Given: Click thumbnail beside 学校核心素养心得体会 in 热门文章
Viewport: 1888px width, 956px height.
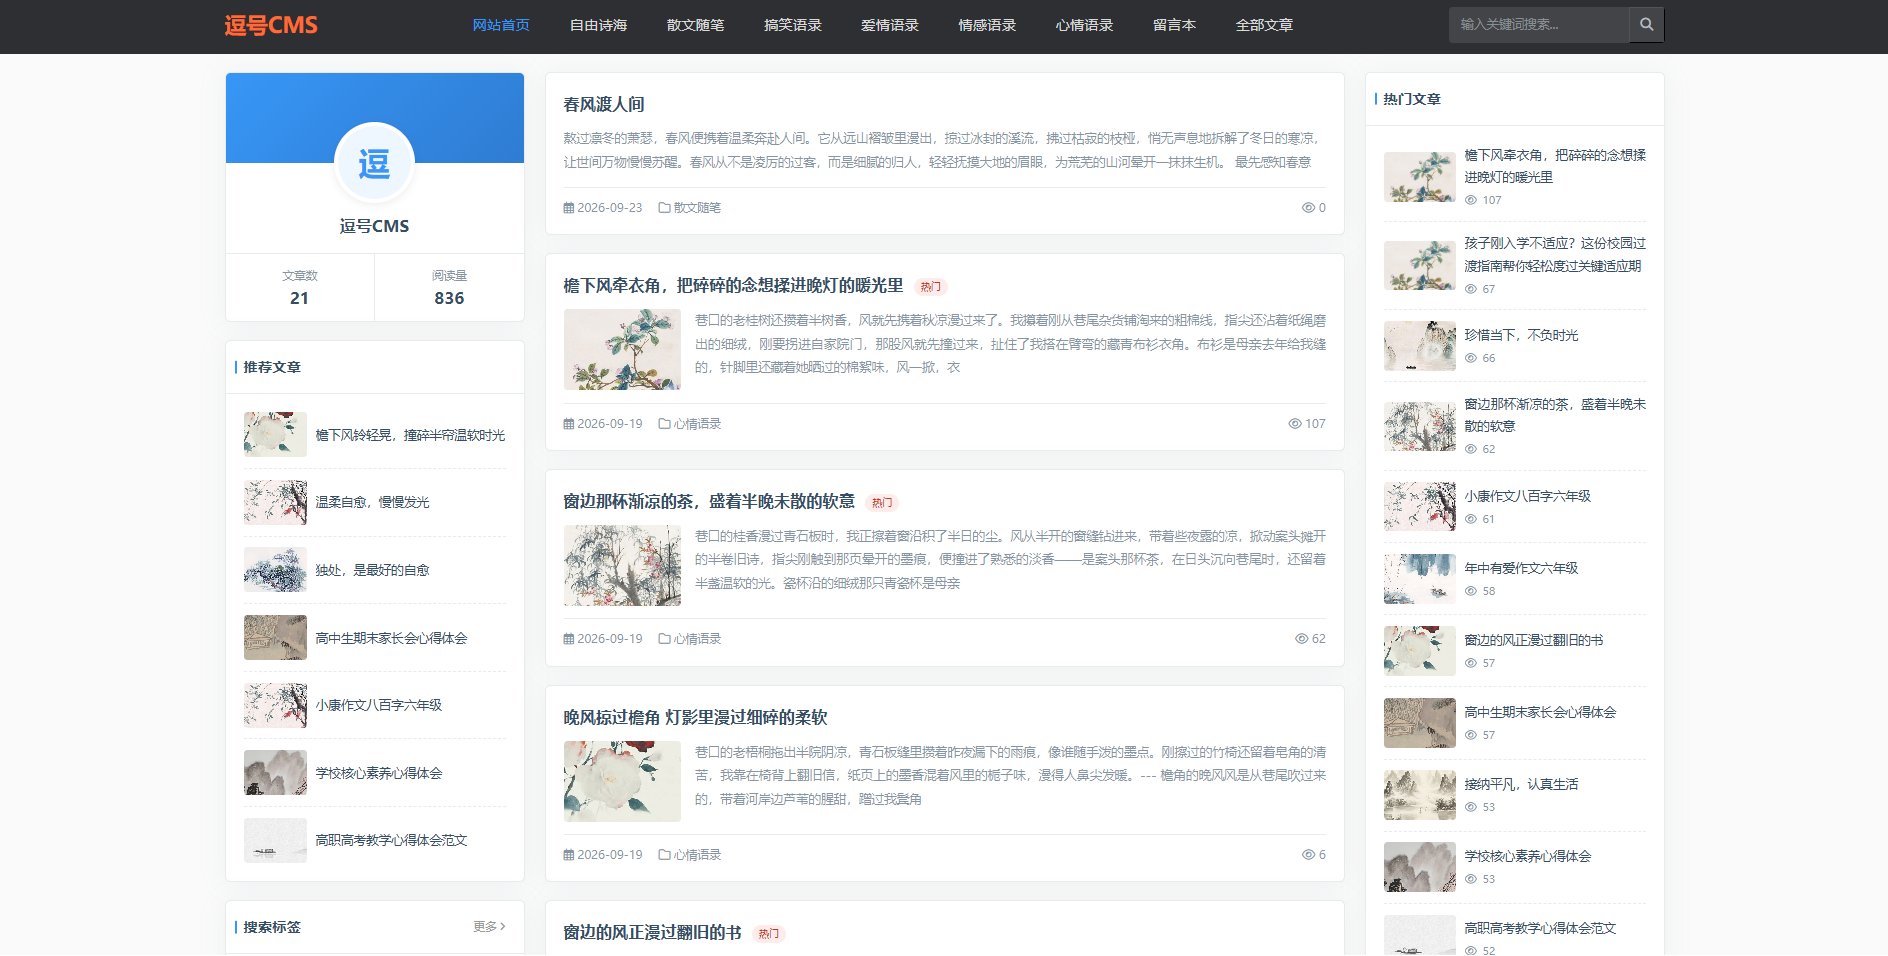Looking at the screenshot, I should coord(1420,867).
